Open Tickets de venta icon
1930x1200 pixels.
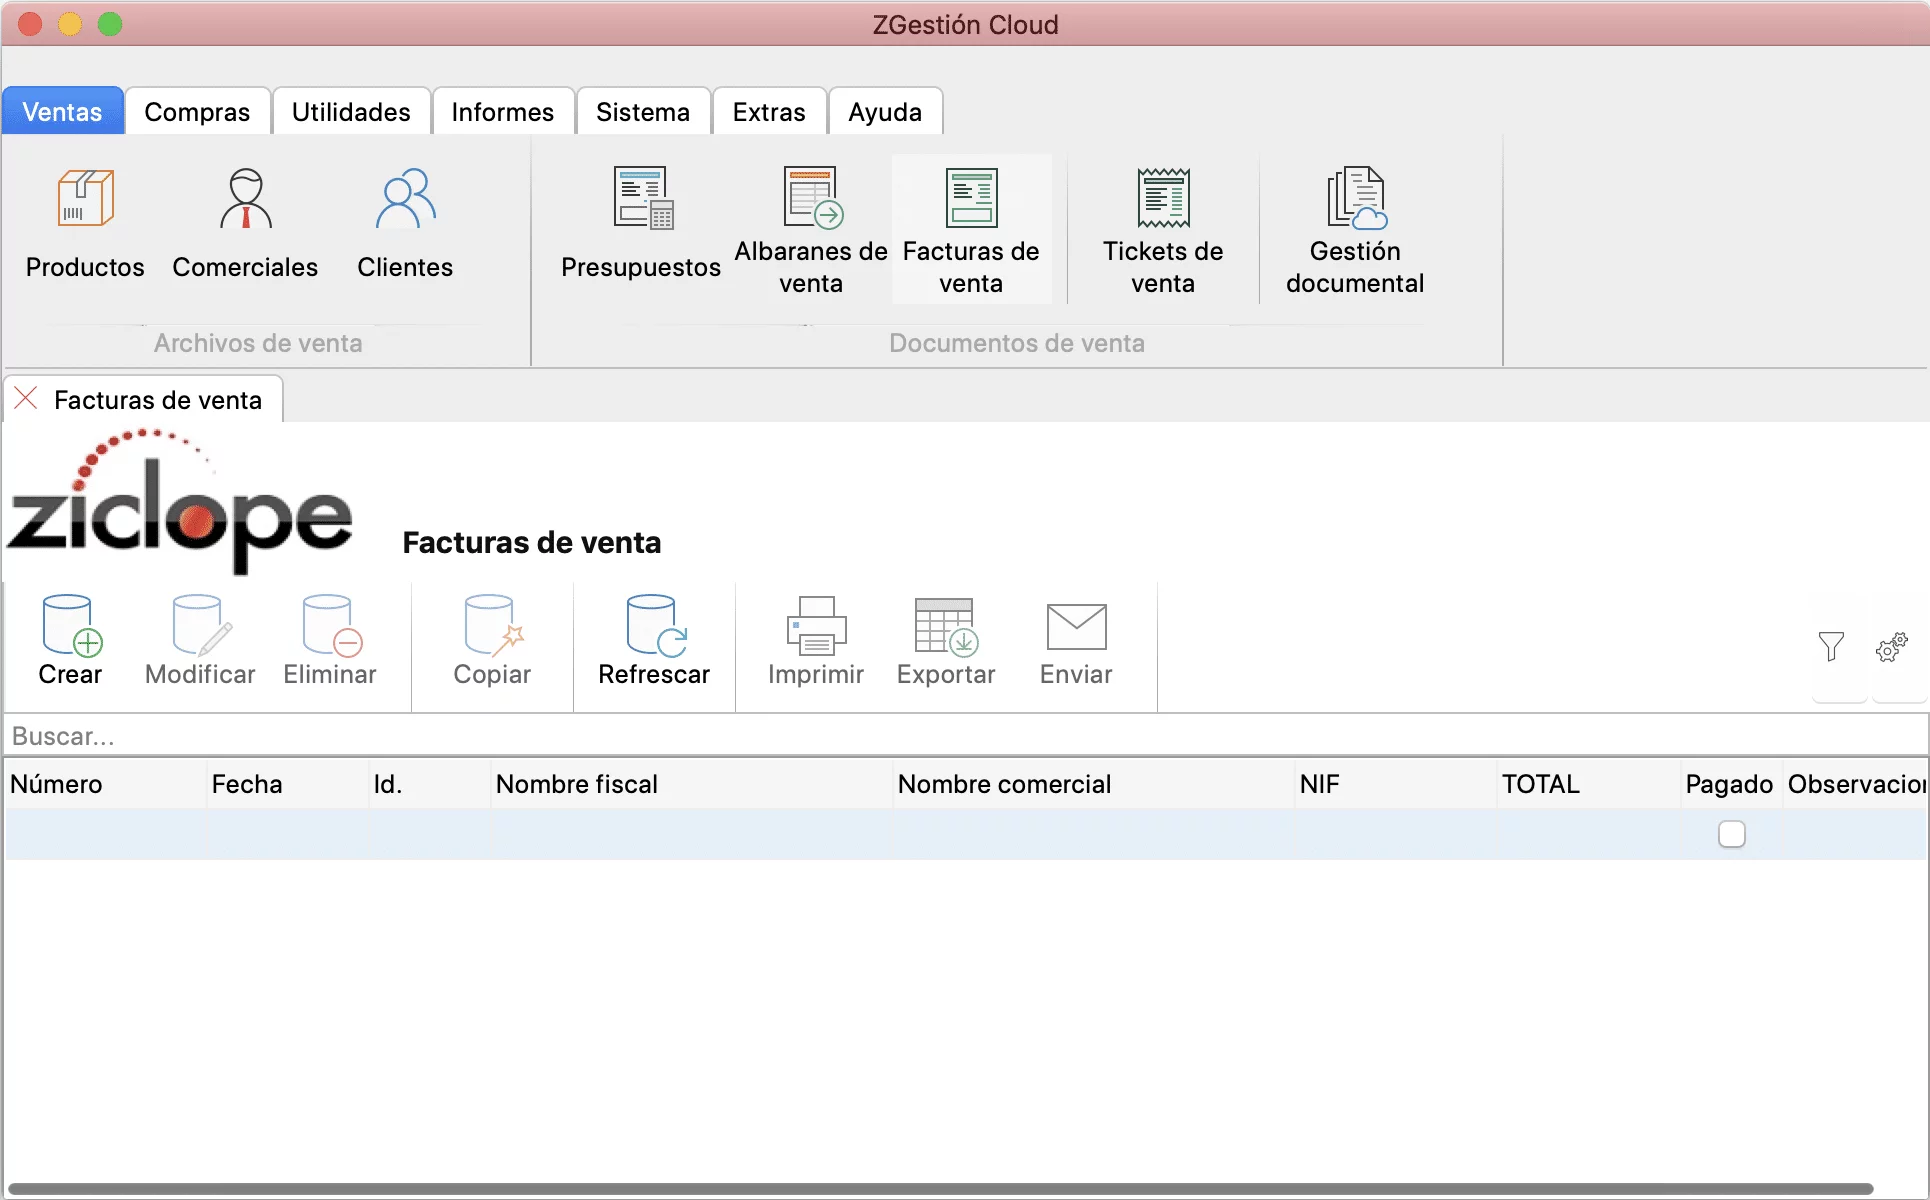click(1163, 198)
